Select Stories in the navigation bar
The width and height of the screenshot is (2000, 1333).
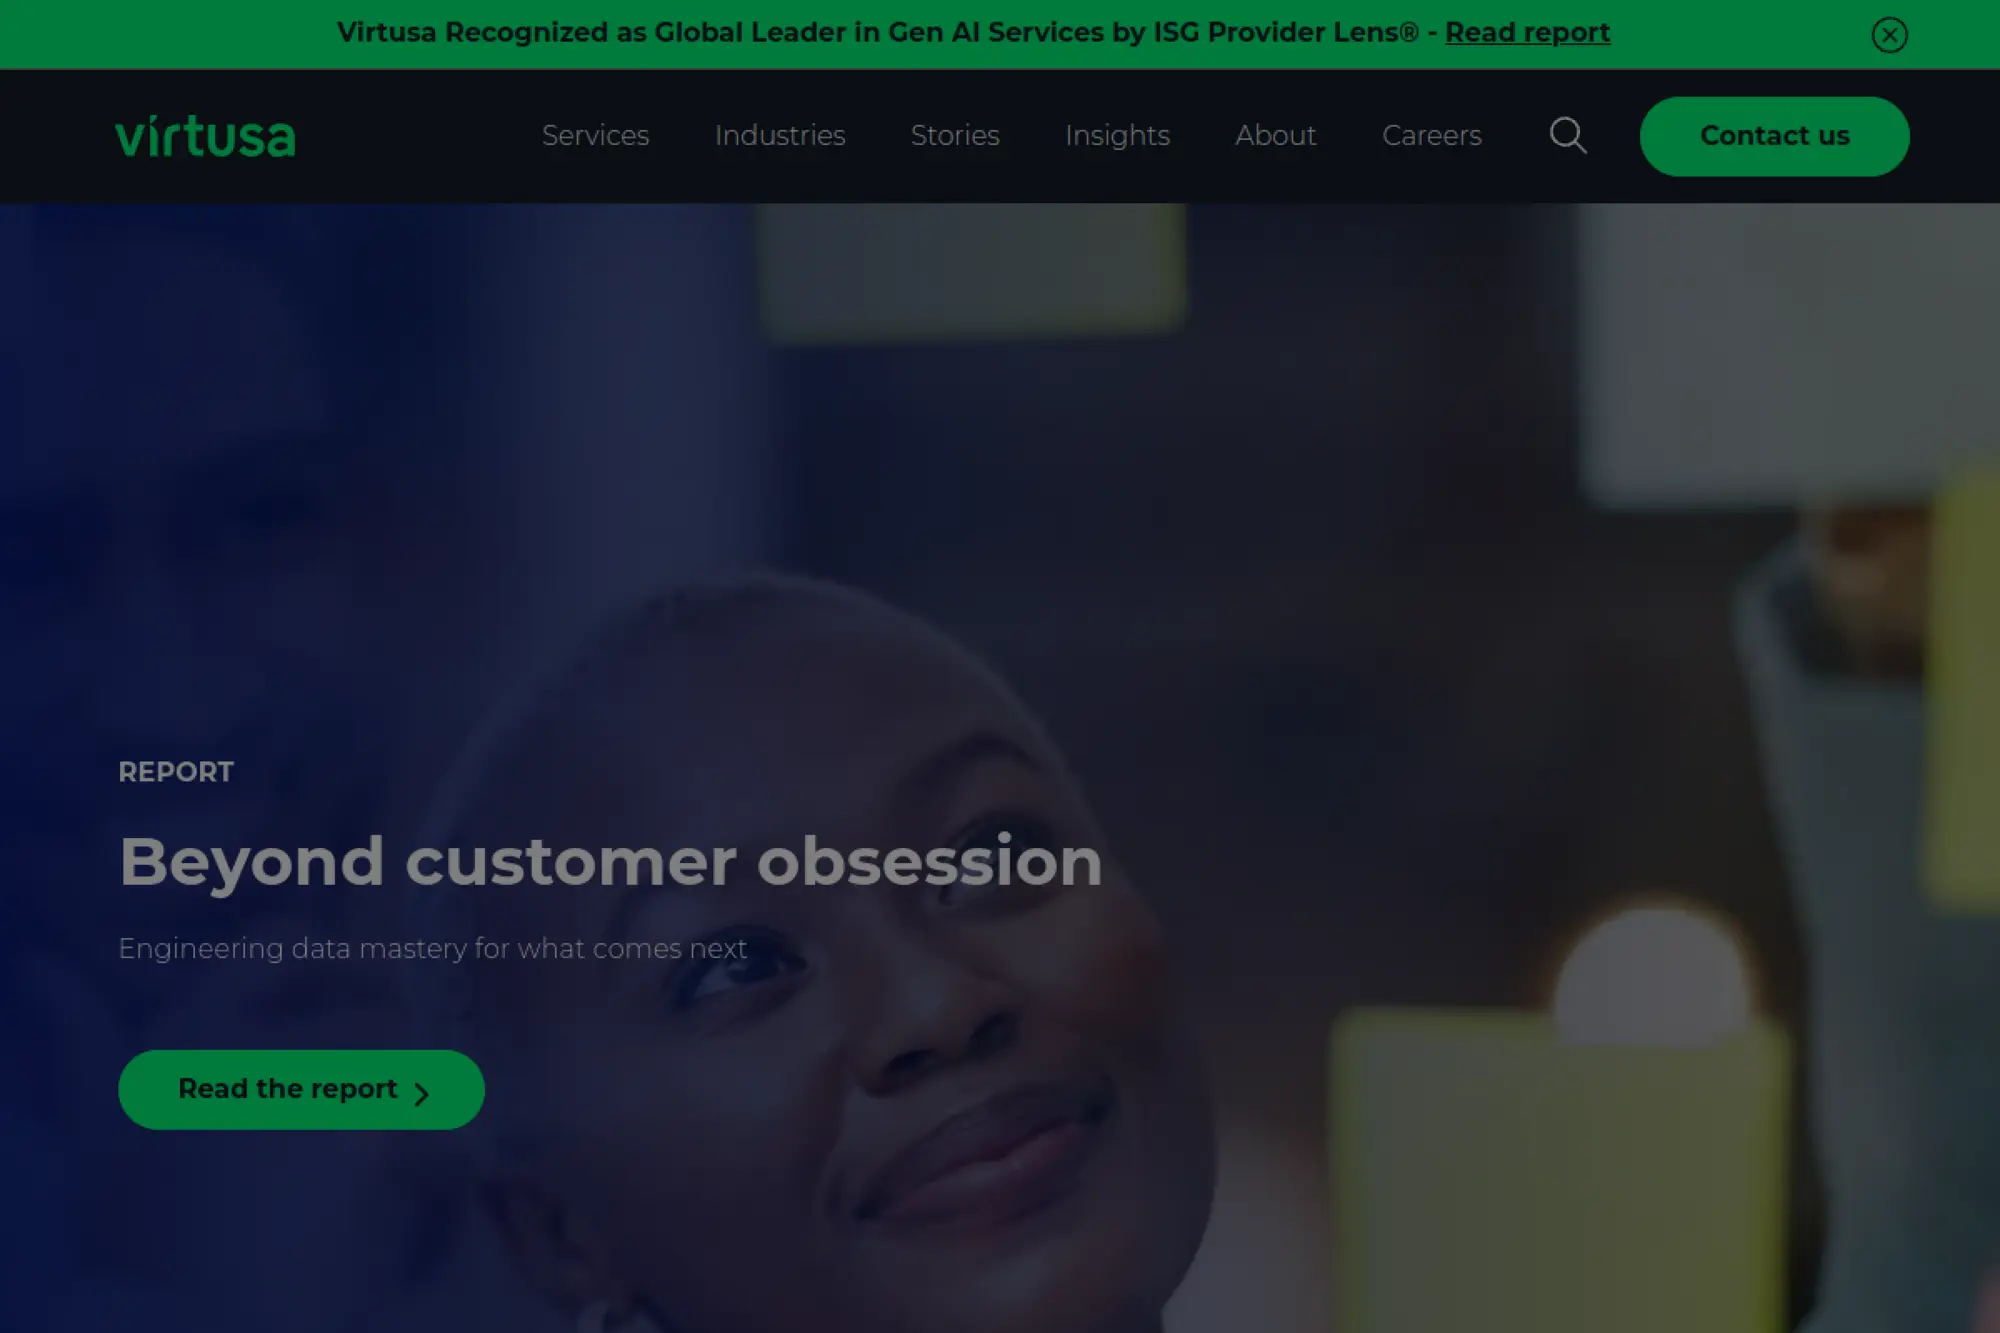tap(955, 135)
